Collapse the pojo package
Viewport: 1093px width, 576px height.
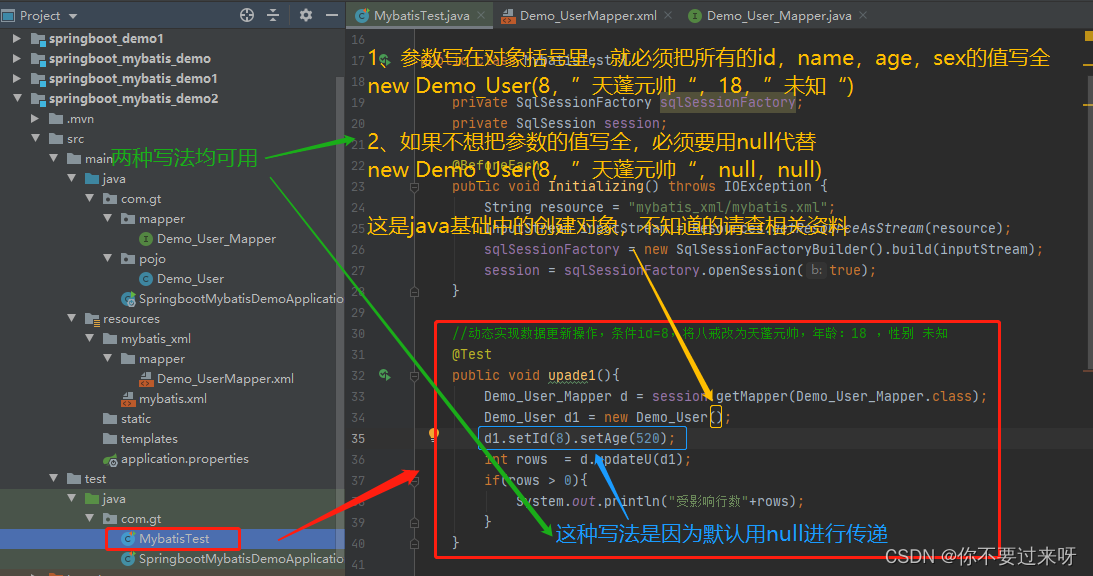point(107,258)
